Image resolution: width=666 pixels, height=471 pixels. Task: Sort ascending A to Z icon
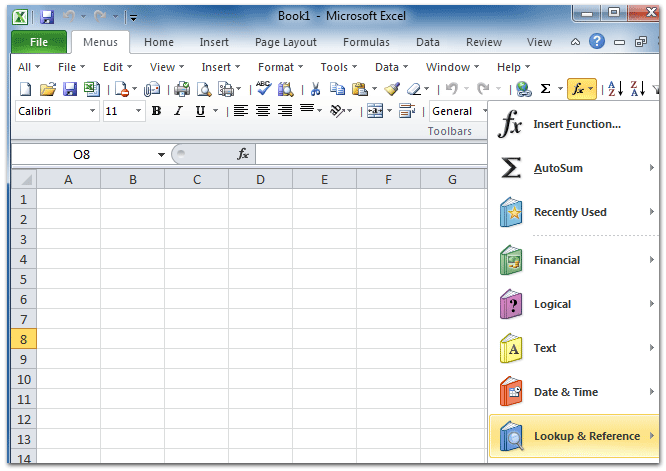(615, 89)
